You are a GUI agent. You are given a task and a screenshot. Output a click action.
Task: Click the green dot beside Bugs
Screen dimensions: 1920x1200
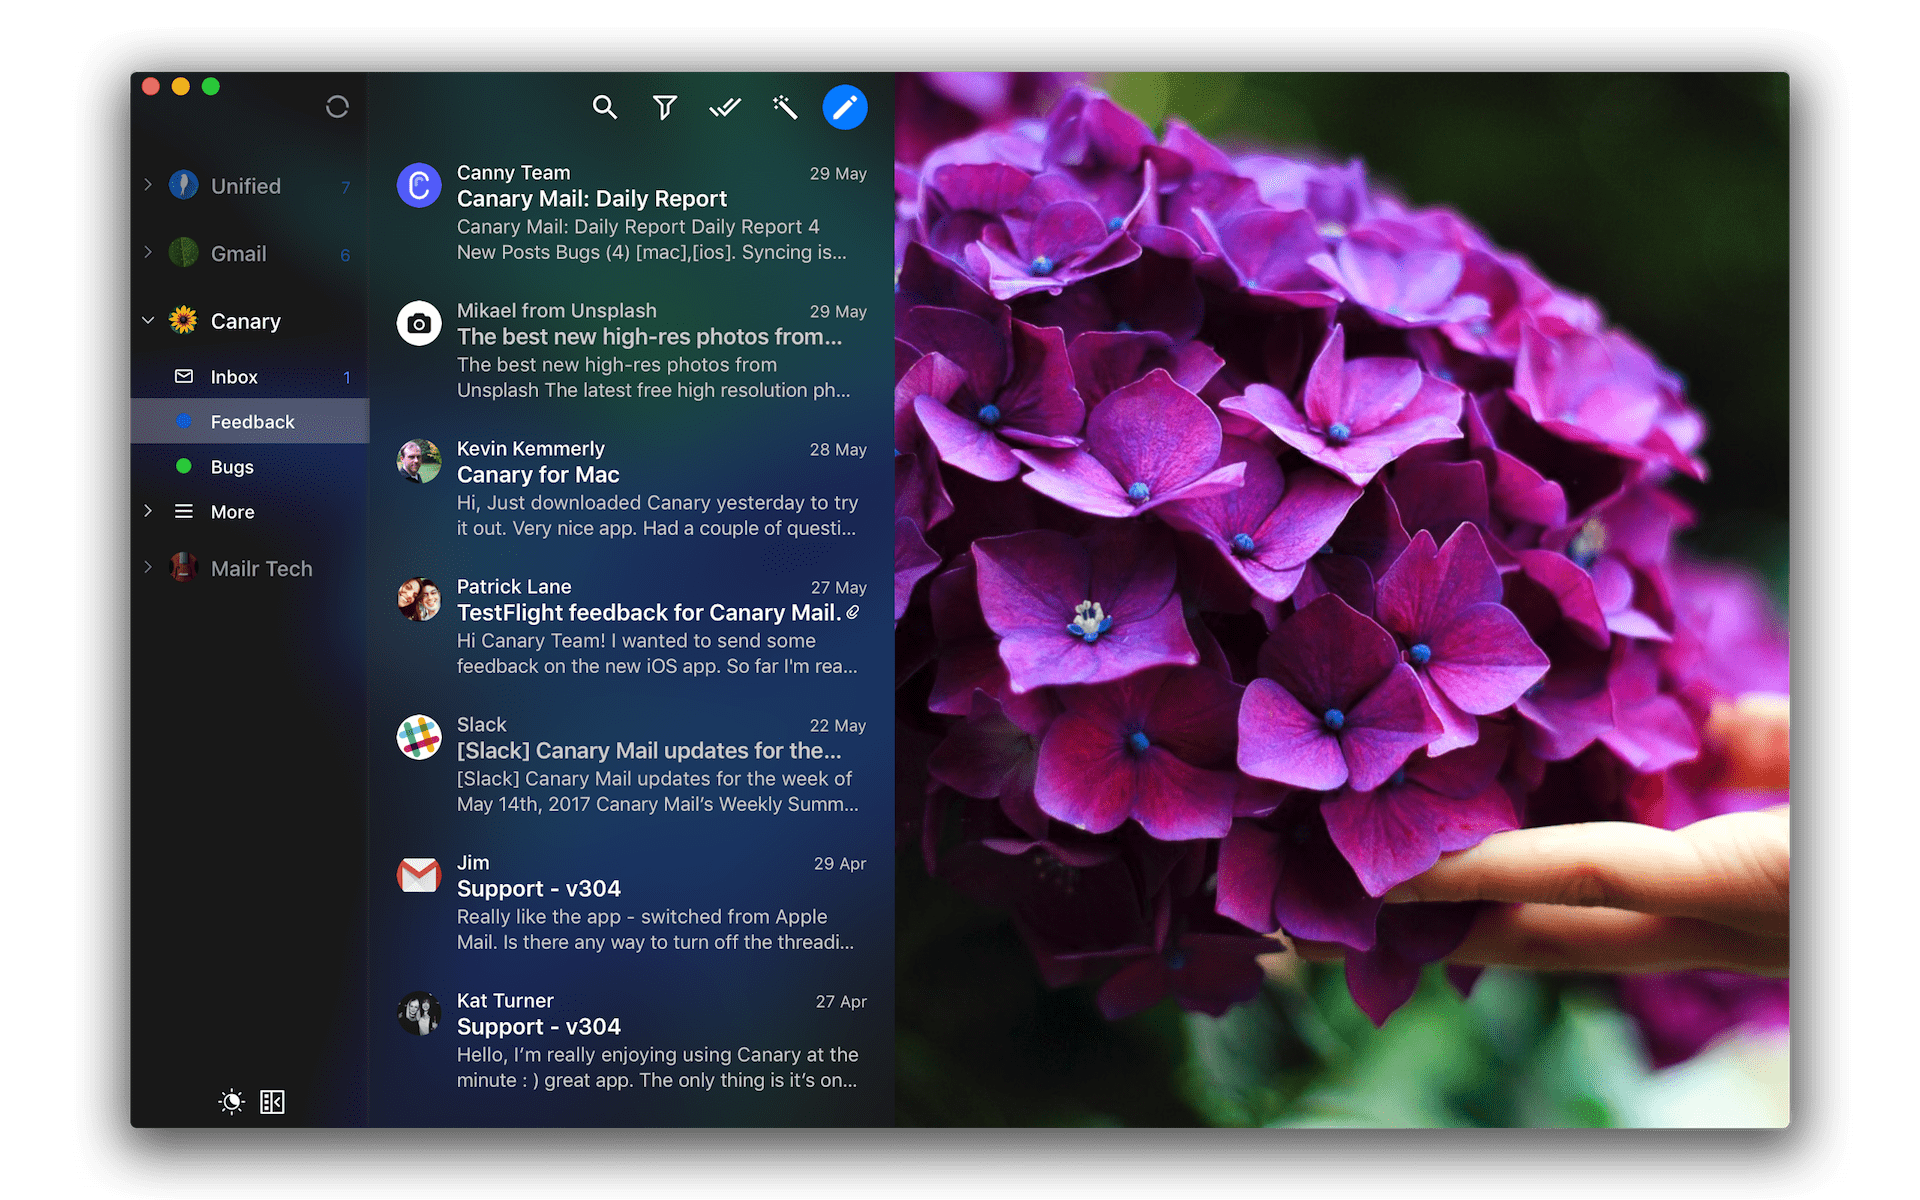184,466
